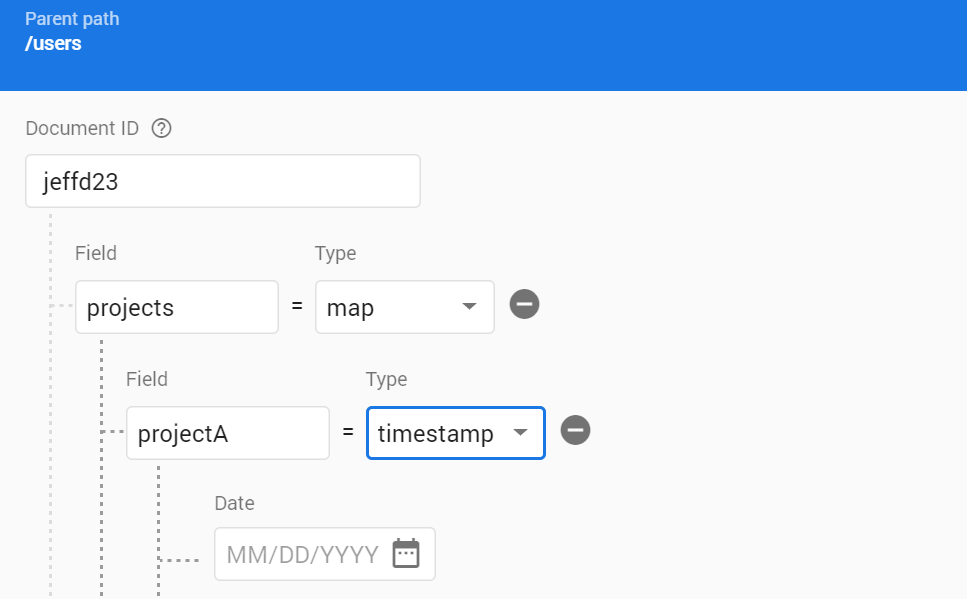
Task: Edit the projectA field name input
Action: coord(227,433)
